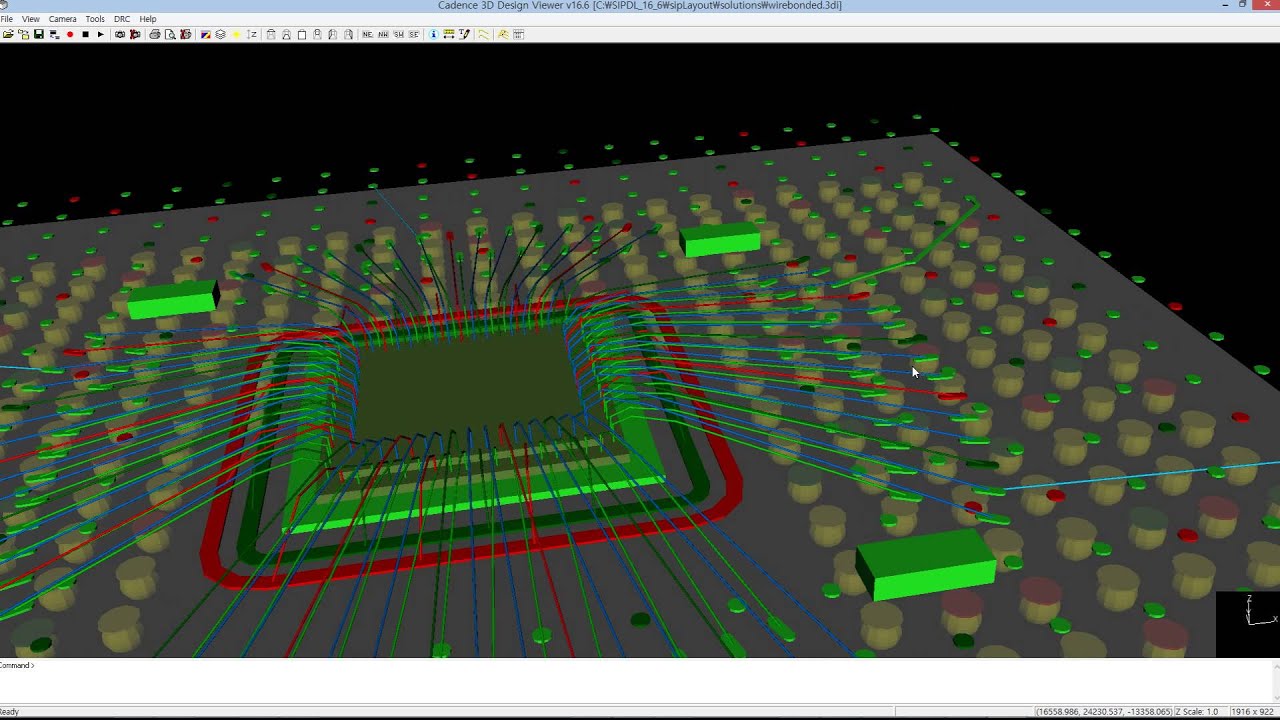Click the yellow icon left of the grid
This screenshot has height=720, width=1280.
[x=503, y=34]
